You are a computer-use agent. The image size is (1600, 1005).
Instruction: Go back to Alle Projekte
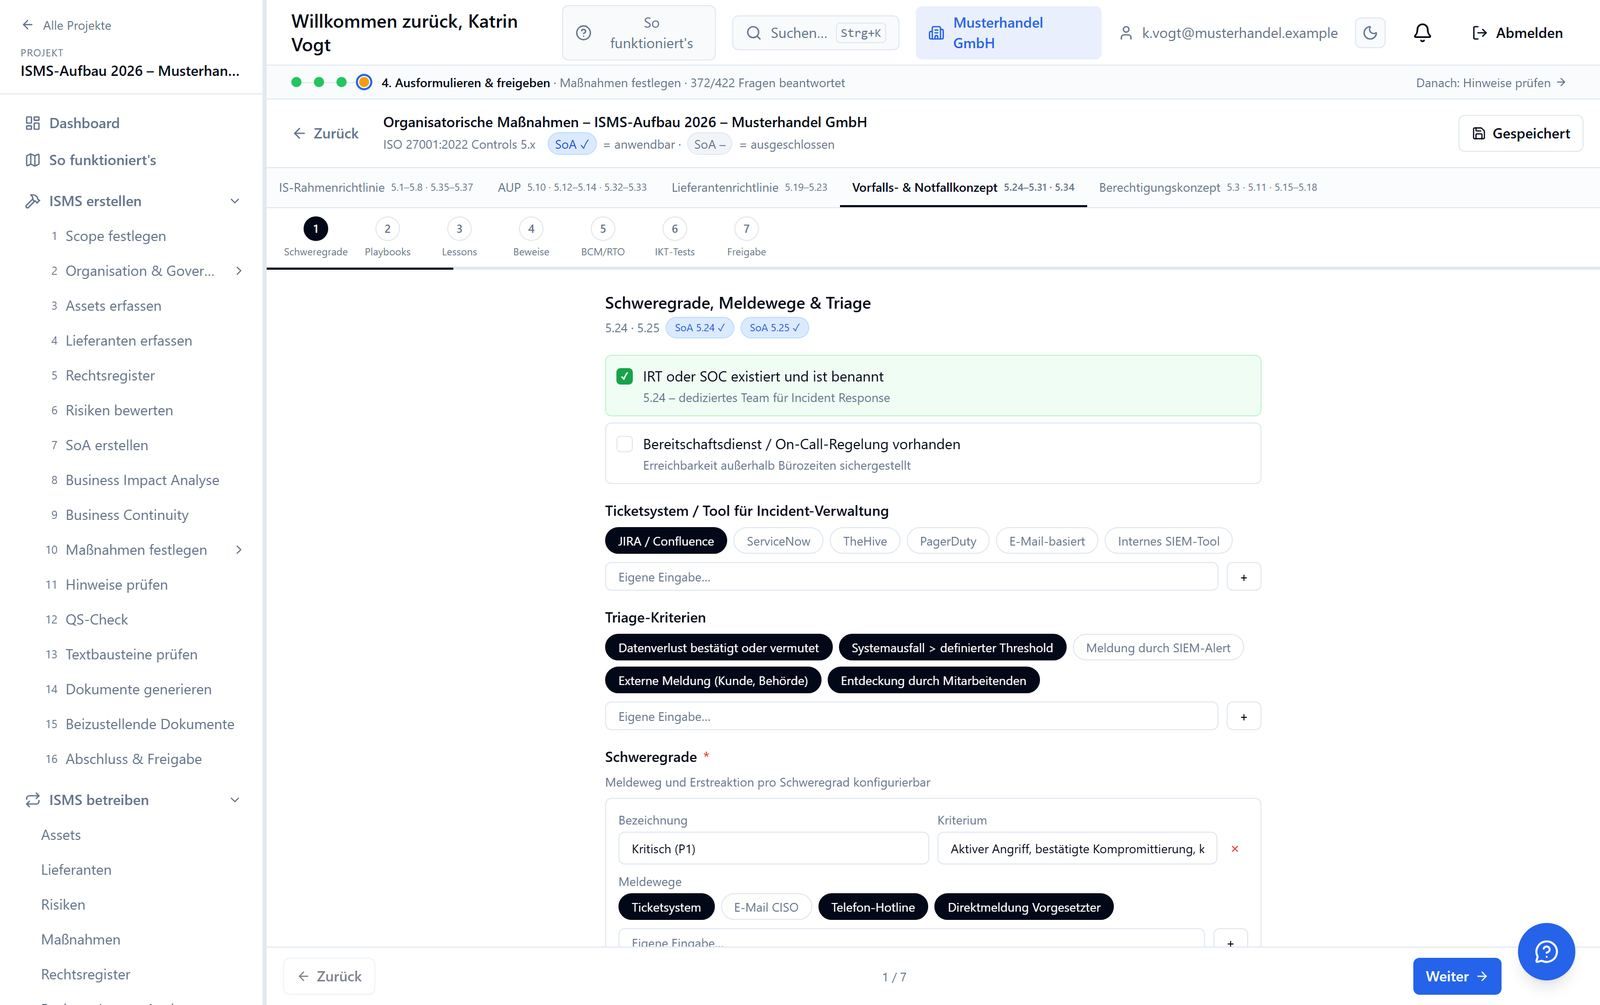pos(66,25)
